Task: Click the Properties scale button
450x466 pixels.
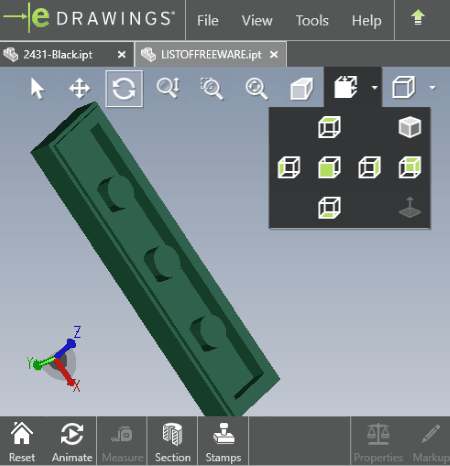Action: coord(378,442)
